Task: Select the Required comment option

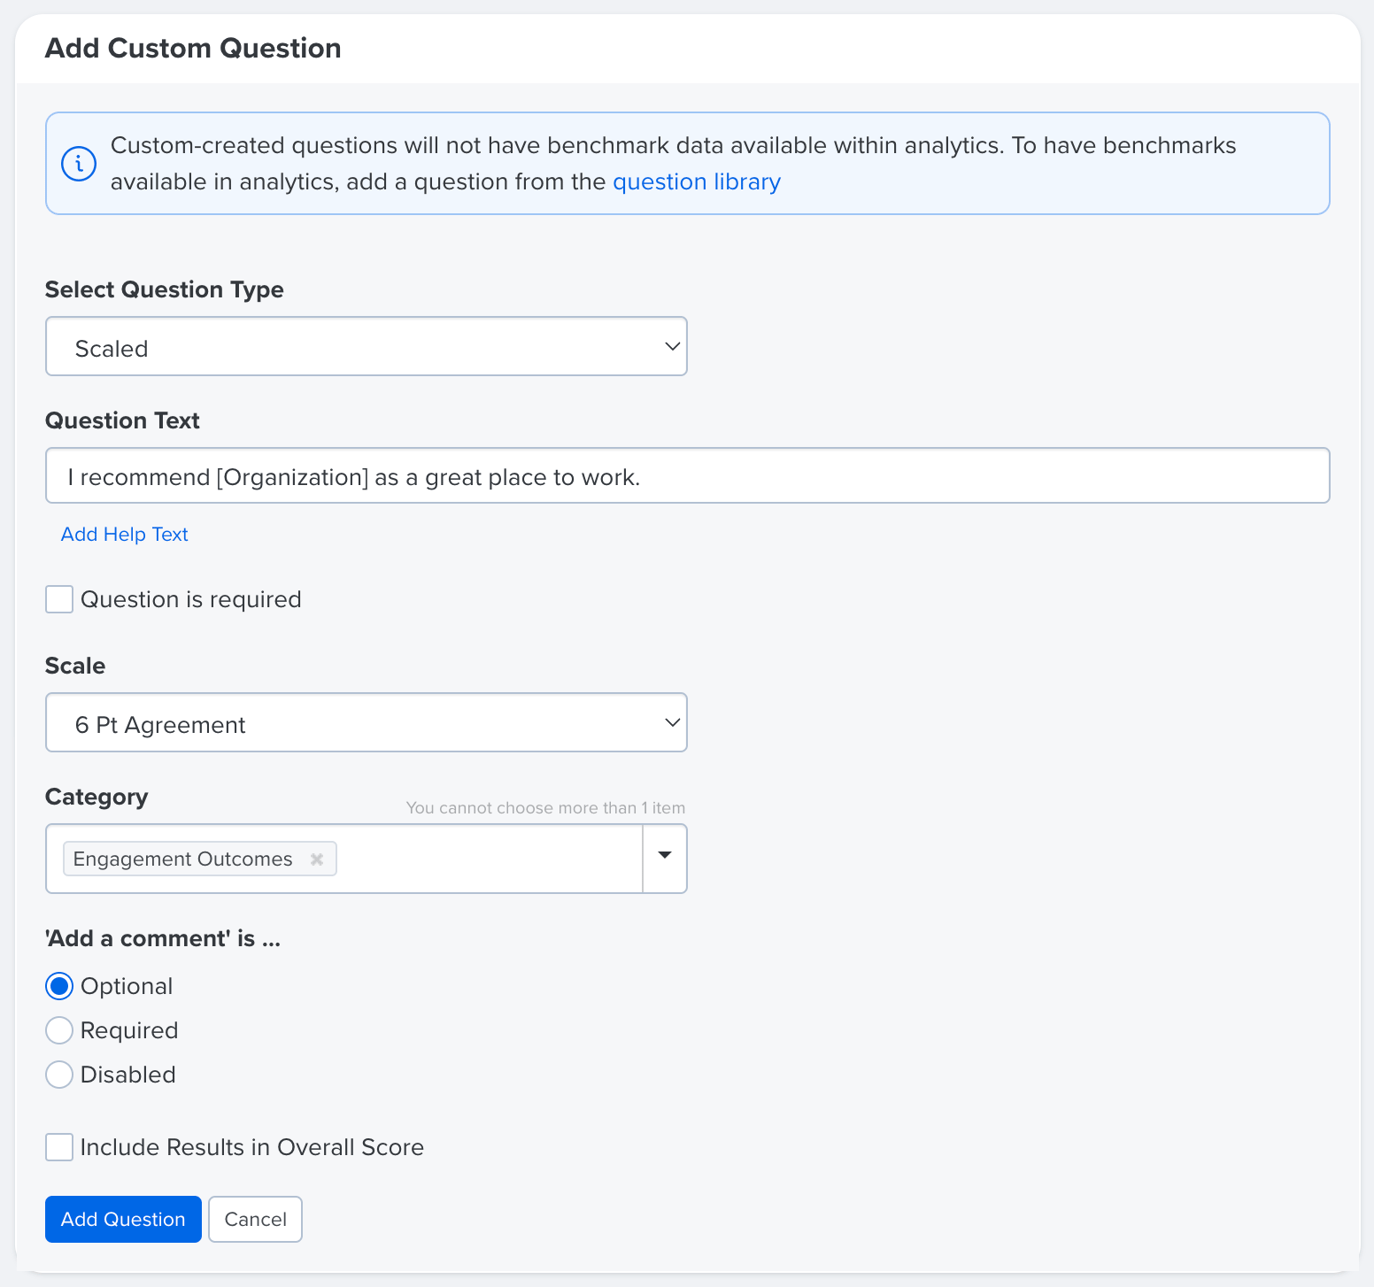Action: (x=59, y=1030)
